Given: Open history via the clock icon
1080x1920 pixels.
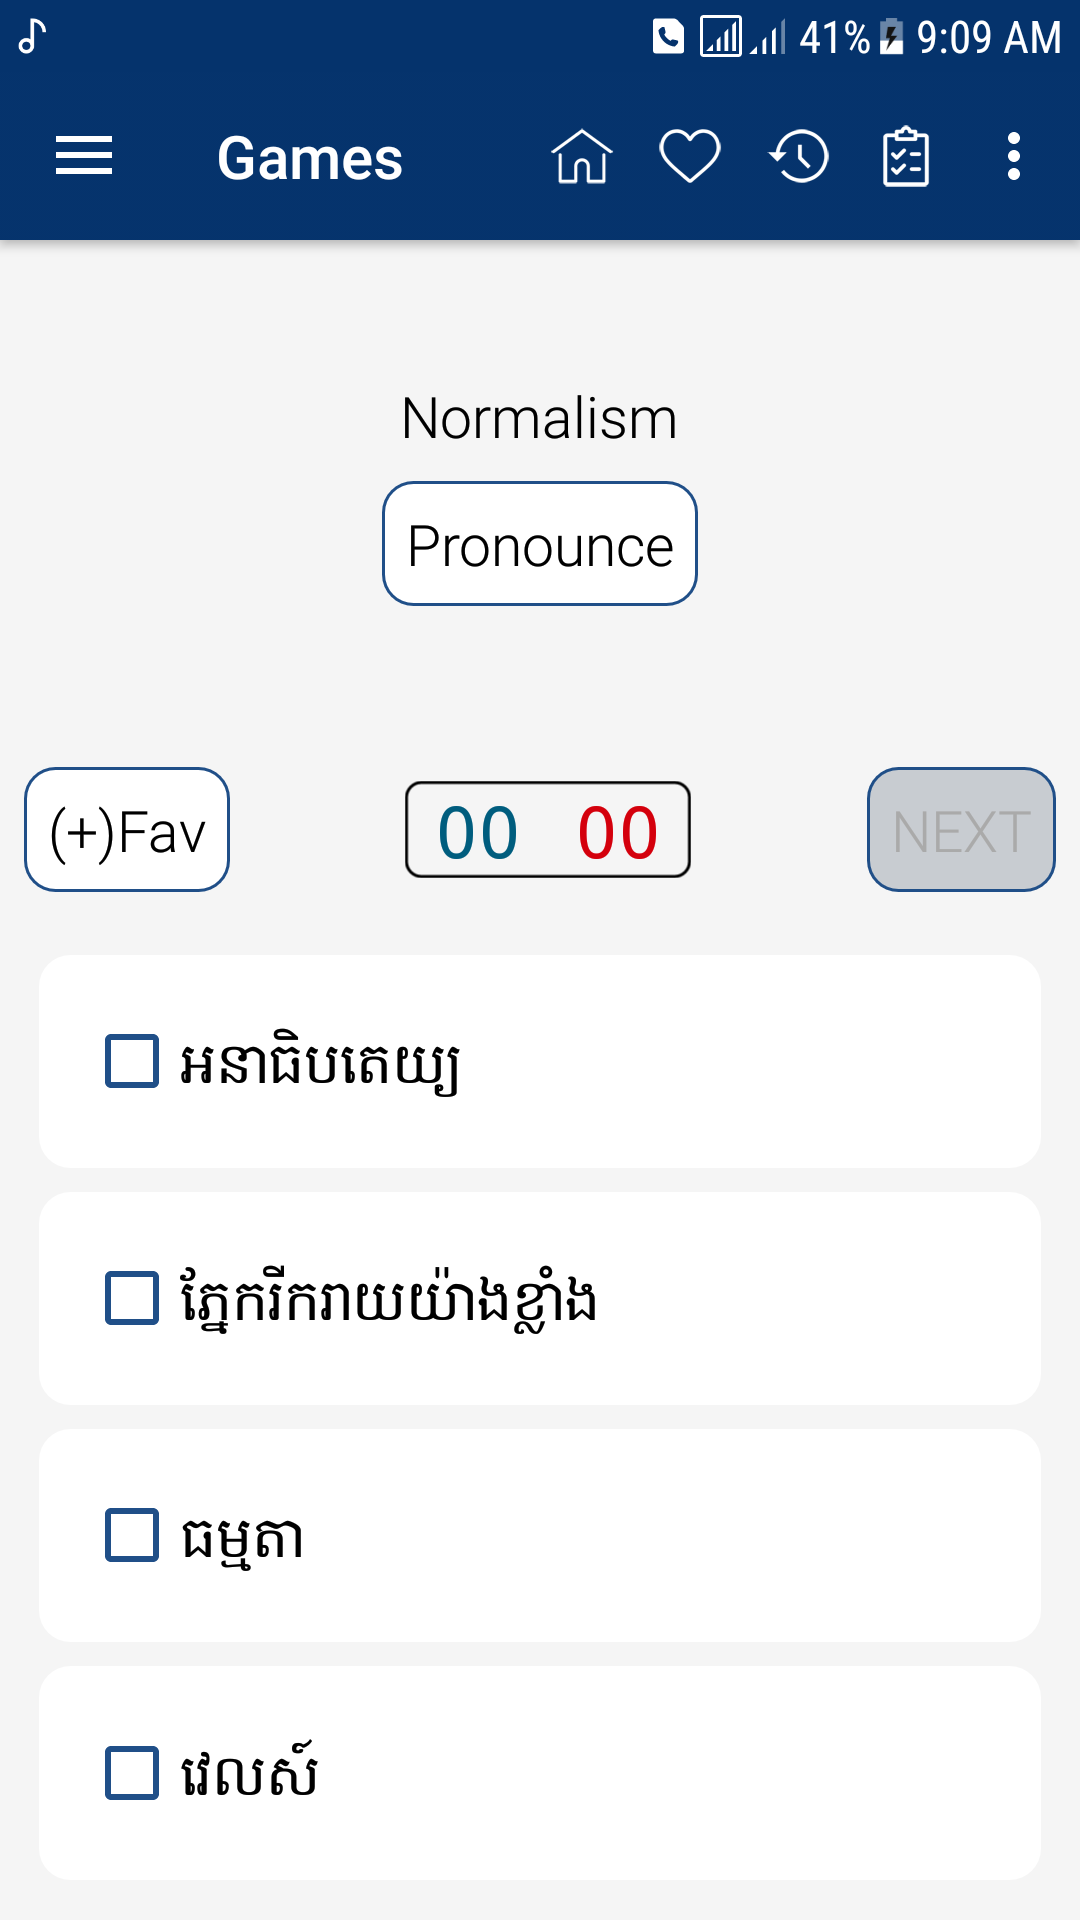Looking at the screenshot, I should (799, 157).
